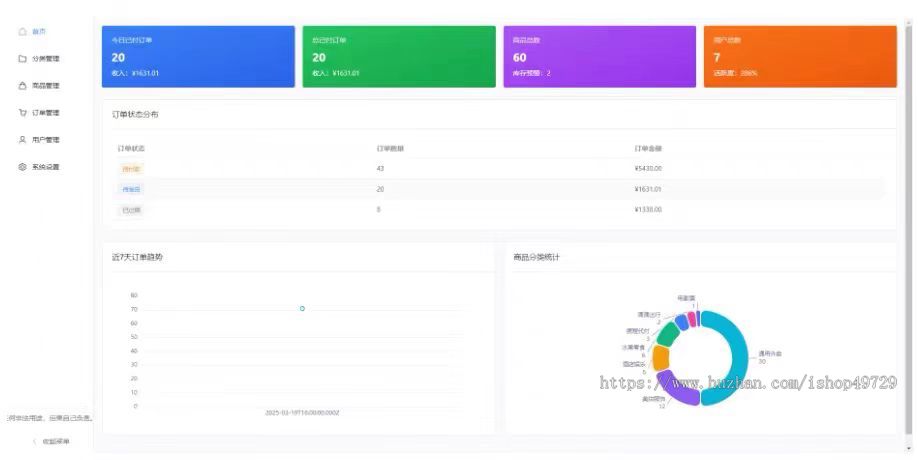
Task: Click the orange donut segment
Action: (661, 358)
